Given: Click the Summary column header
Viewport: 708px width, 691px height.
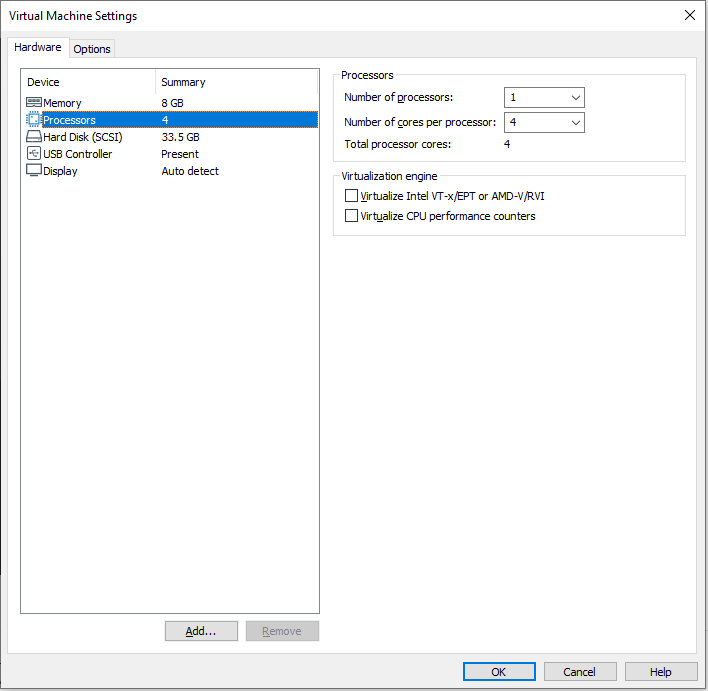Looking at the screenshot, I should [183, 82].
